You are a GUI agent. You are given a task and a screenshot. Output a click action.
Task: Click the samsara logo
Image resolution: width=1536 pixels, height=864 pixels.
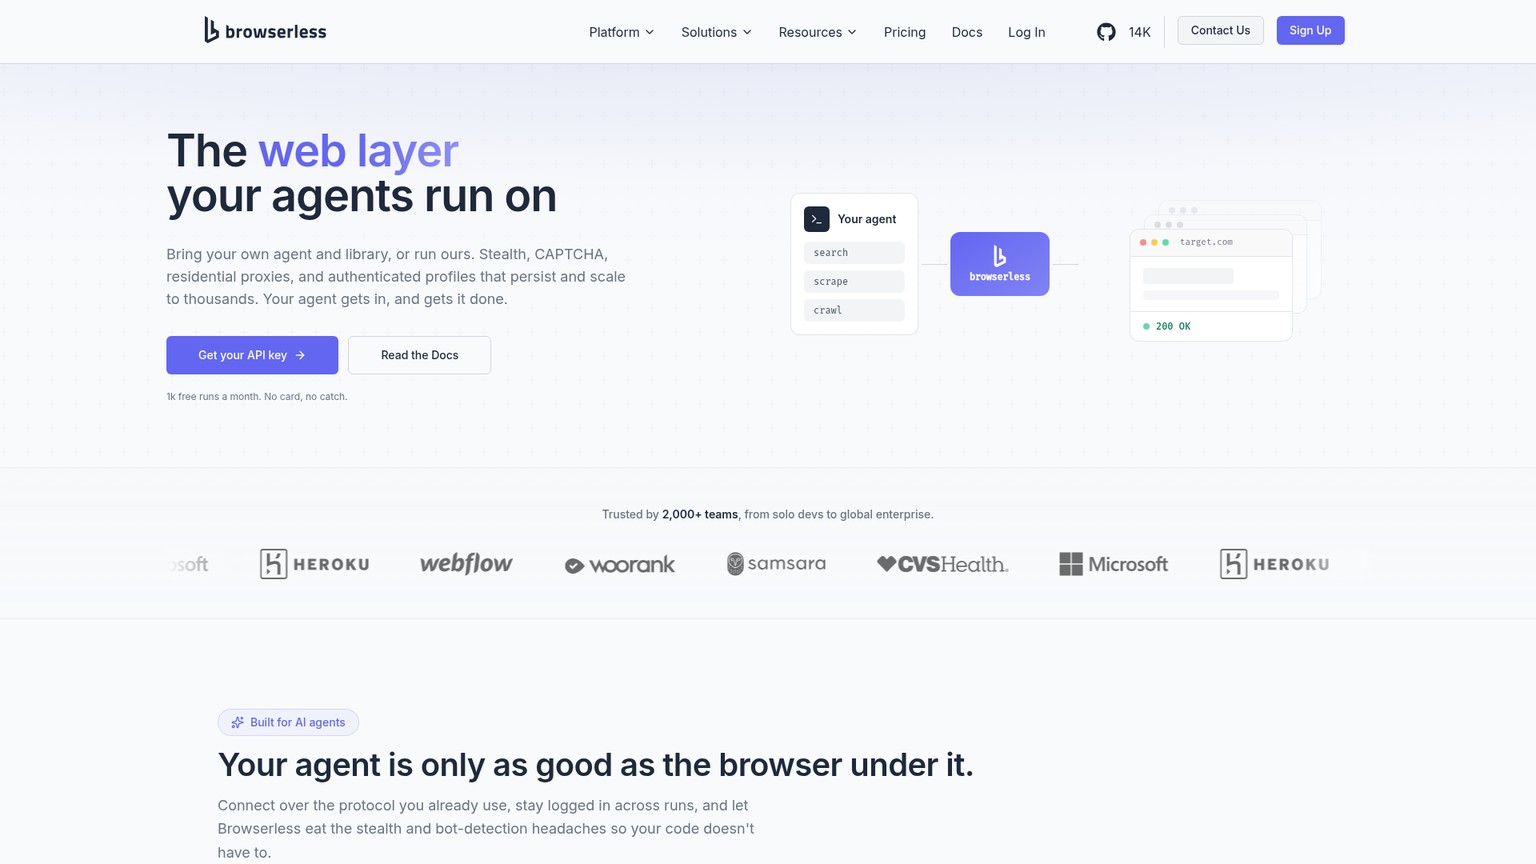[776, 564]
